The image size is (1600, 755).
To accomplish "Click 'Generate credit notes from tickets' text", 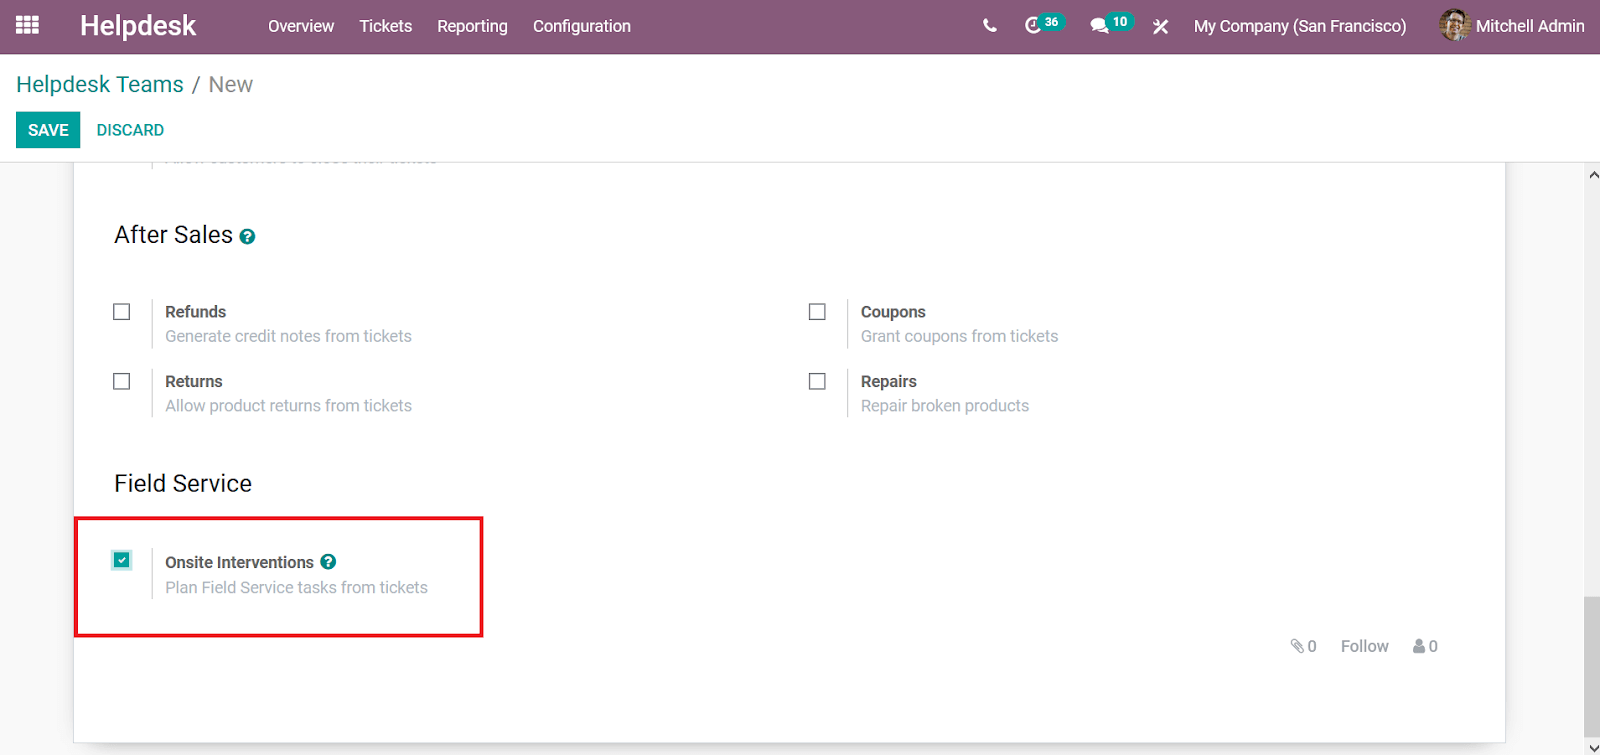I will tap(288, 336).
